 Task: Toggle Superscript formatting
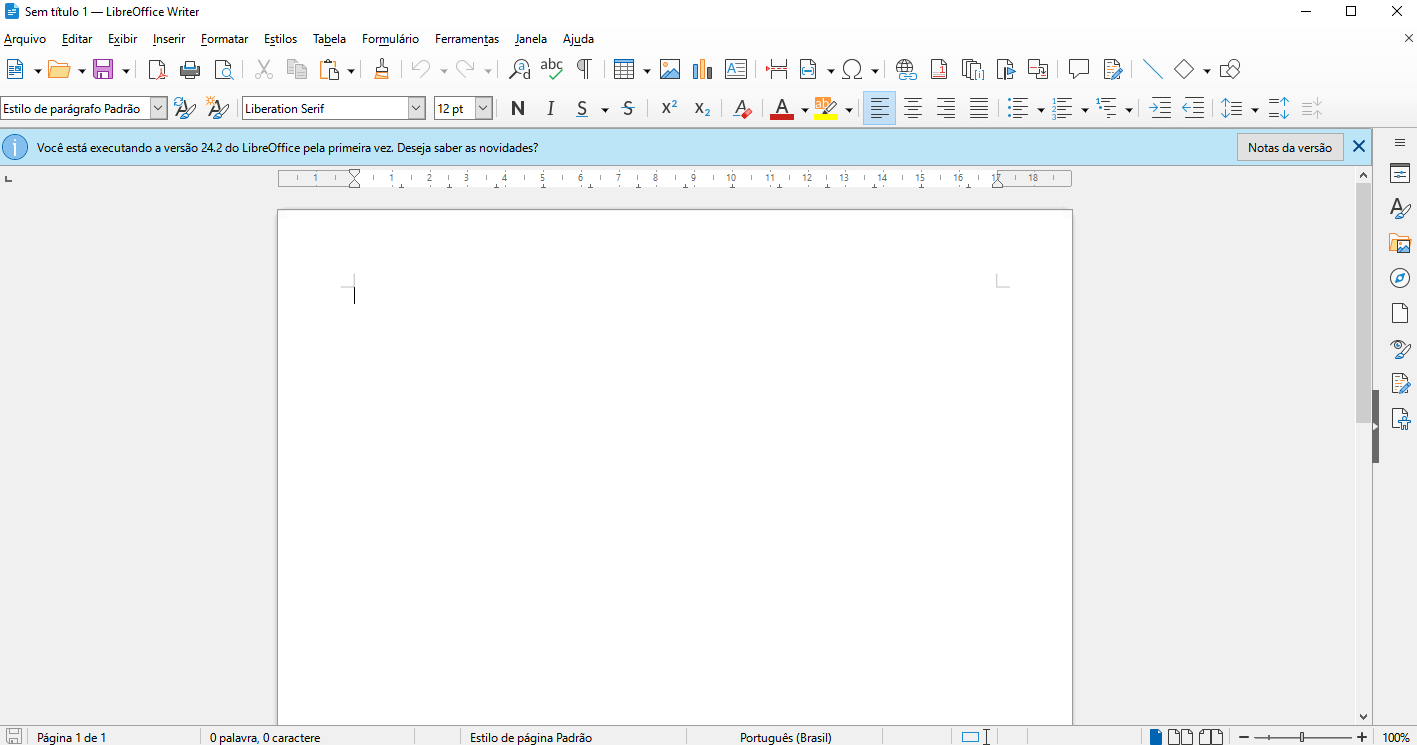click(x=670, y=108)
